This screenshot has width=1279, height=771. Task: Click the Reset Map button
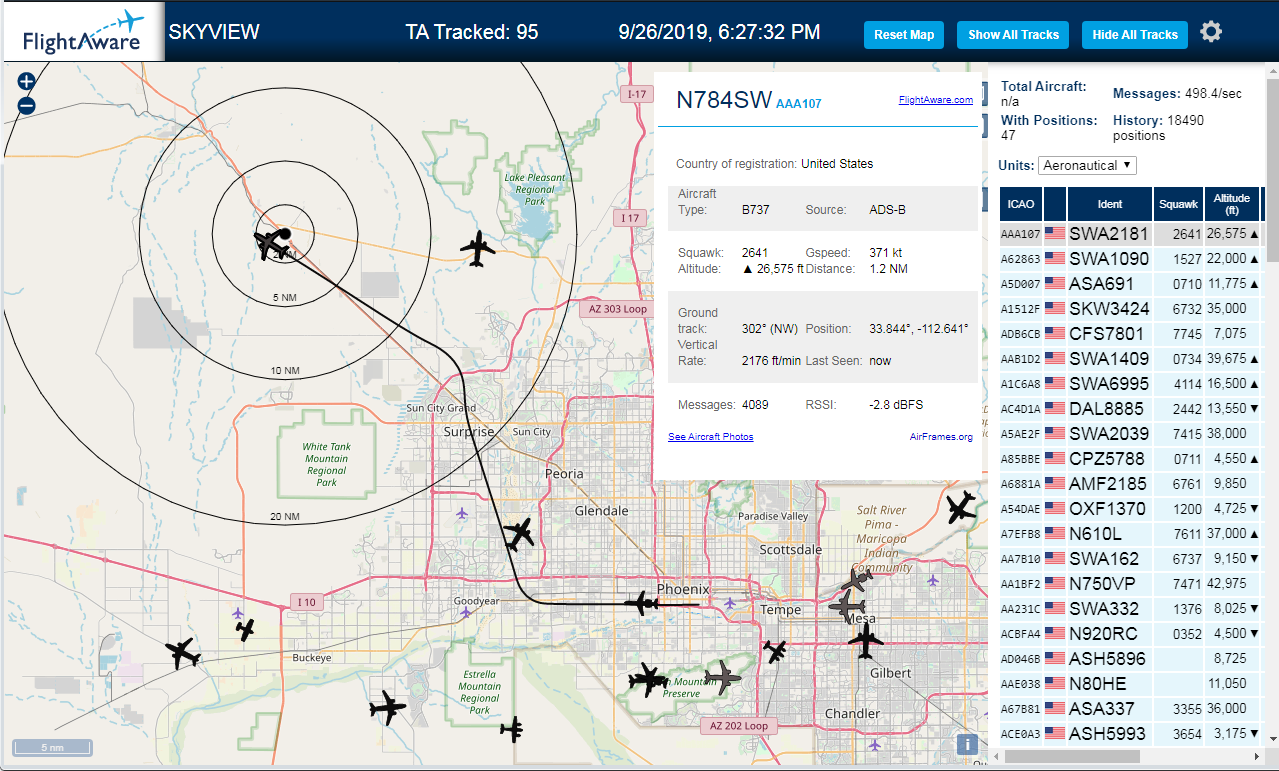pyautogui.click(x=904, y=35)
